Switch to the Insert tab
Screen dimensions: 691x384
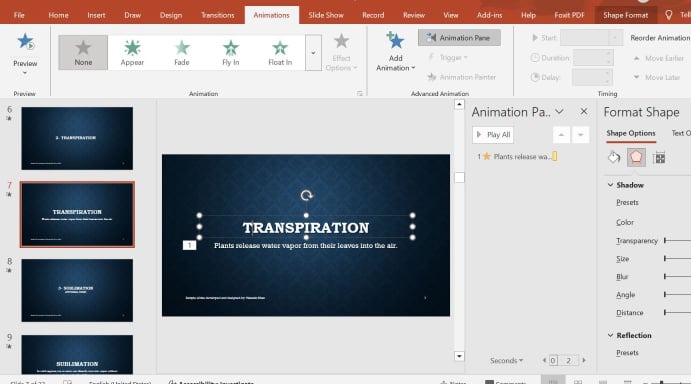(96, 15)
